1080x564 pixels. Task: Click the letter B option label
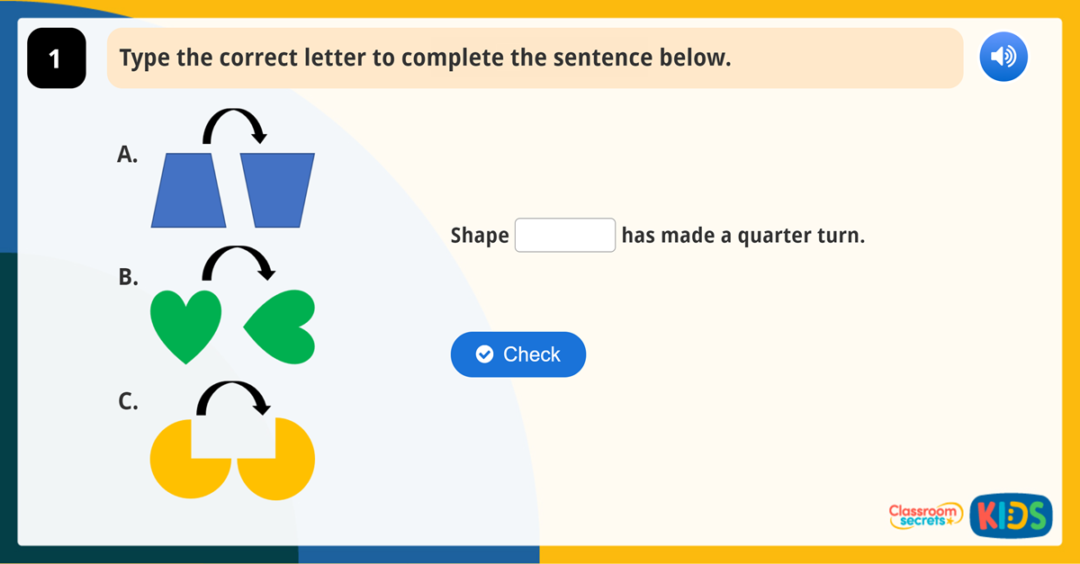[128, 277]
